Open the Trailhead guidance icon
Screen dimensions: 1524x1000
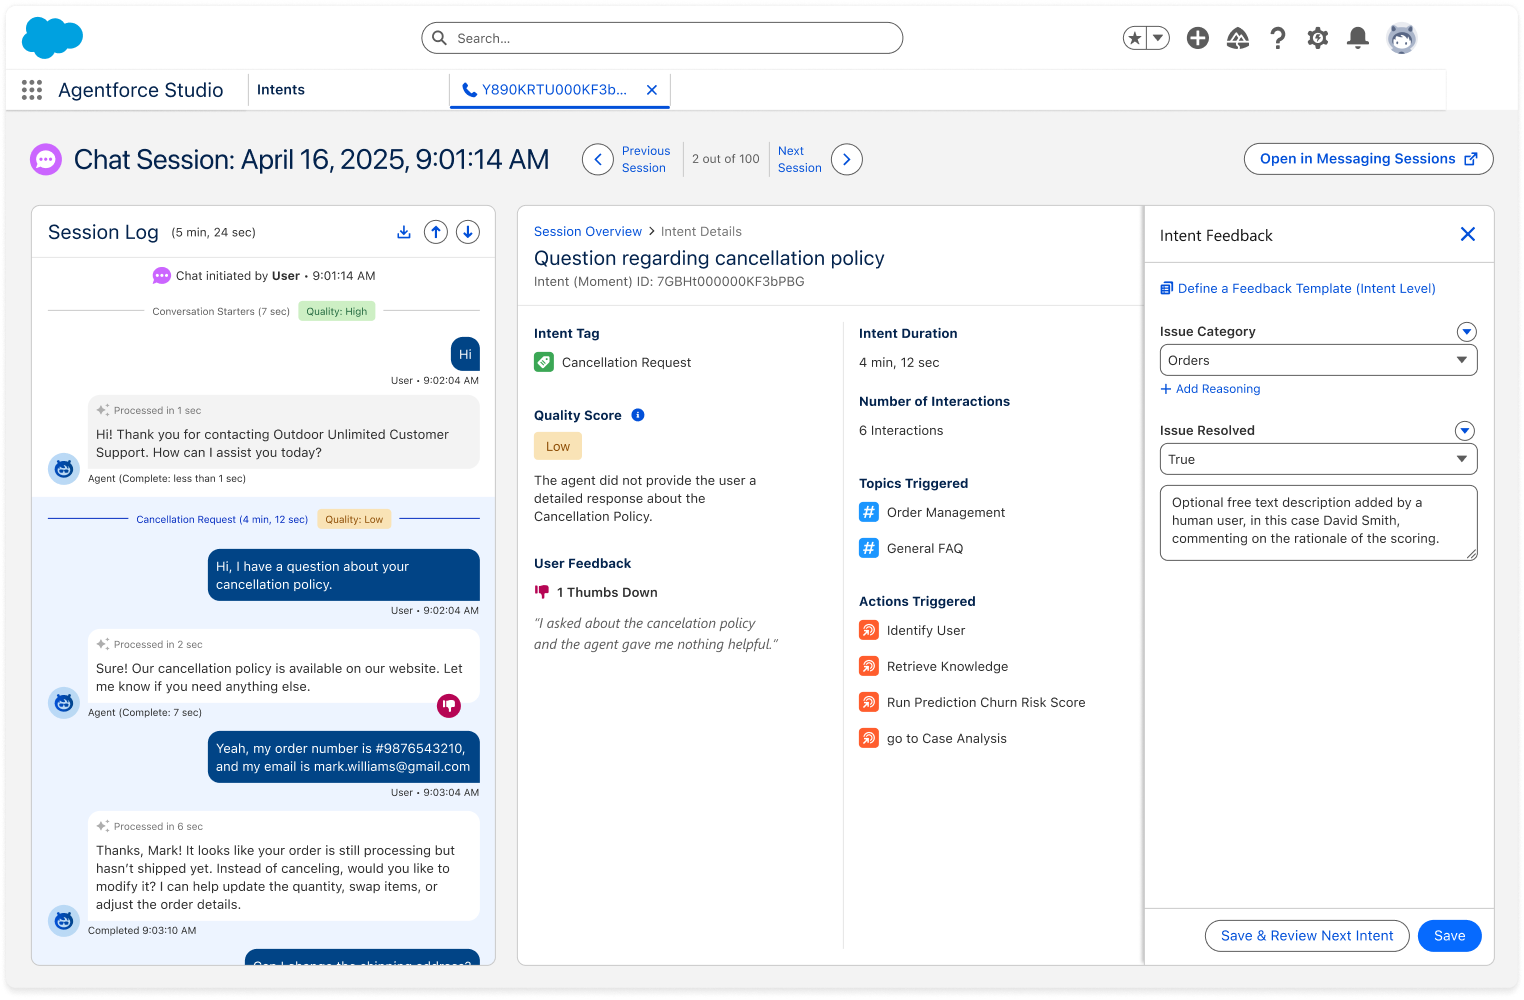pyautogui.click(x=1238, y=38)
